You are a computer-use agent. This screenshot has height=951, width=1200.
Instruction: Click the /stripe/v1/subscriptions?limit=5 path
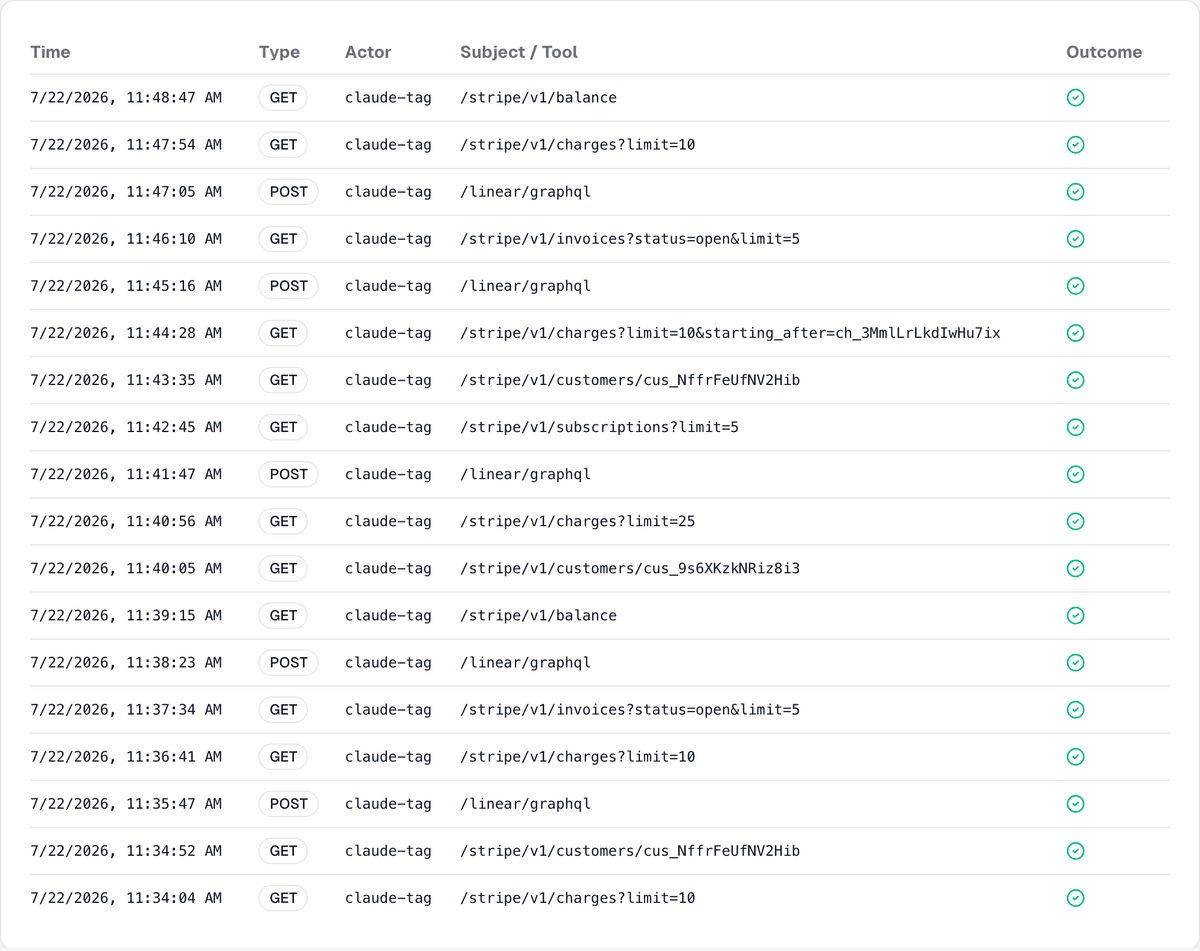click(600, 427)
